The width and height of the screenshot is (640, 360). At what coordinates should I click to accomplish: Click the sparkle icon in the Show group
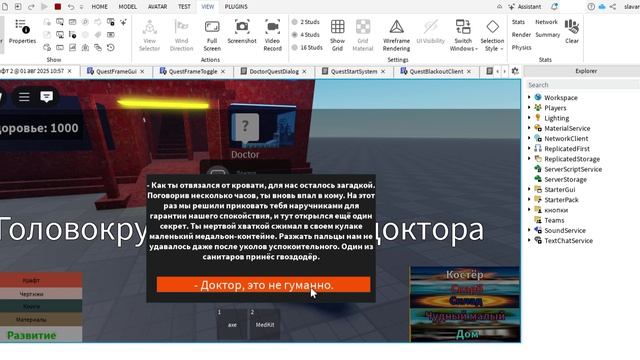pos(123,22)
